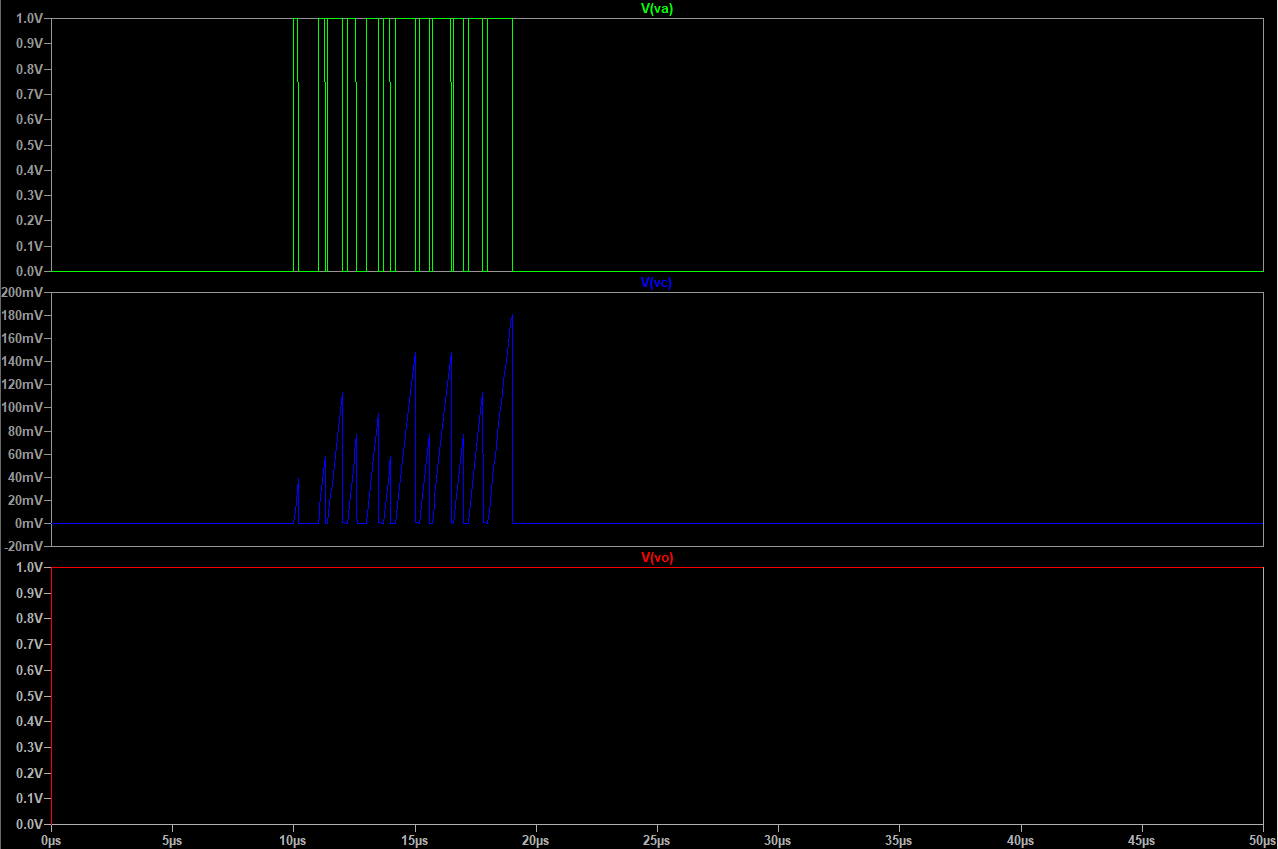Click the 0mV label on V(vc) axis
The width and height of the screenshot is (1278, 849).
pos(28,523)
